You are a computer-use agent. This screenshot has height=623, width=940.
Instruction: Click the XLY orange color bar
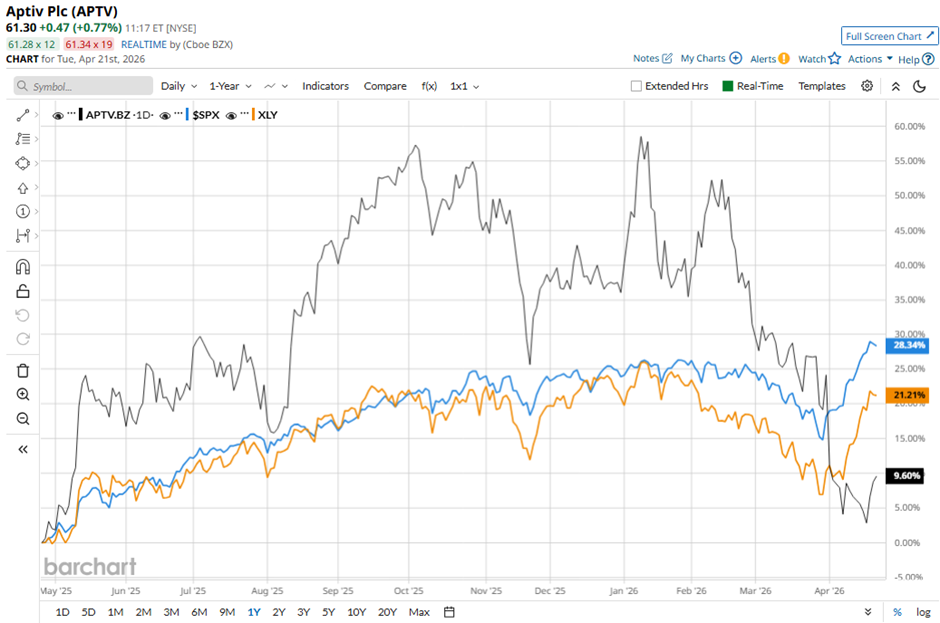[253, 115]
